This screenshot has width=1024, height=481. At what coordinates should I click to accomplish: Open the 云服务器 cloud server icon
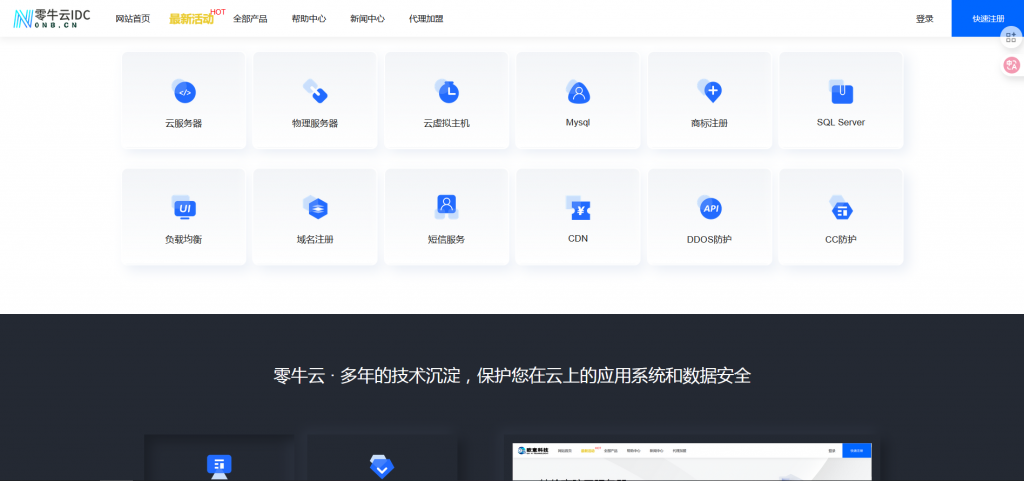184,92
